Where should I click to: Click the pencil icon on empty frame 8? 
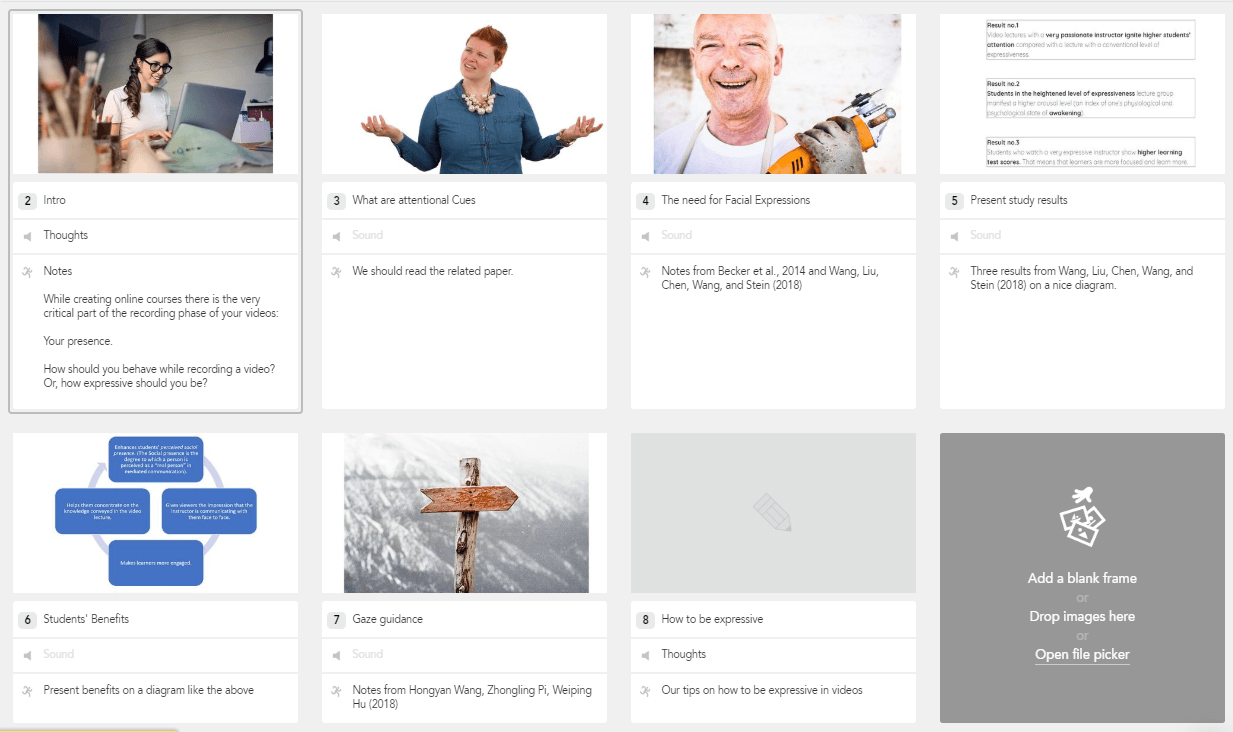coord(772,512)
